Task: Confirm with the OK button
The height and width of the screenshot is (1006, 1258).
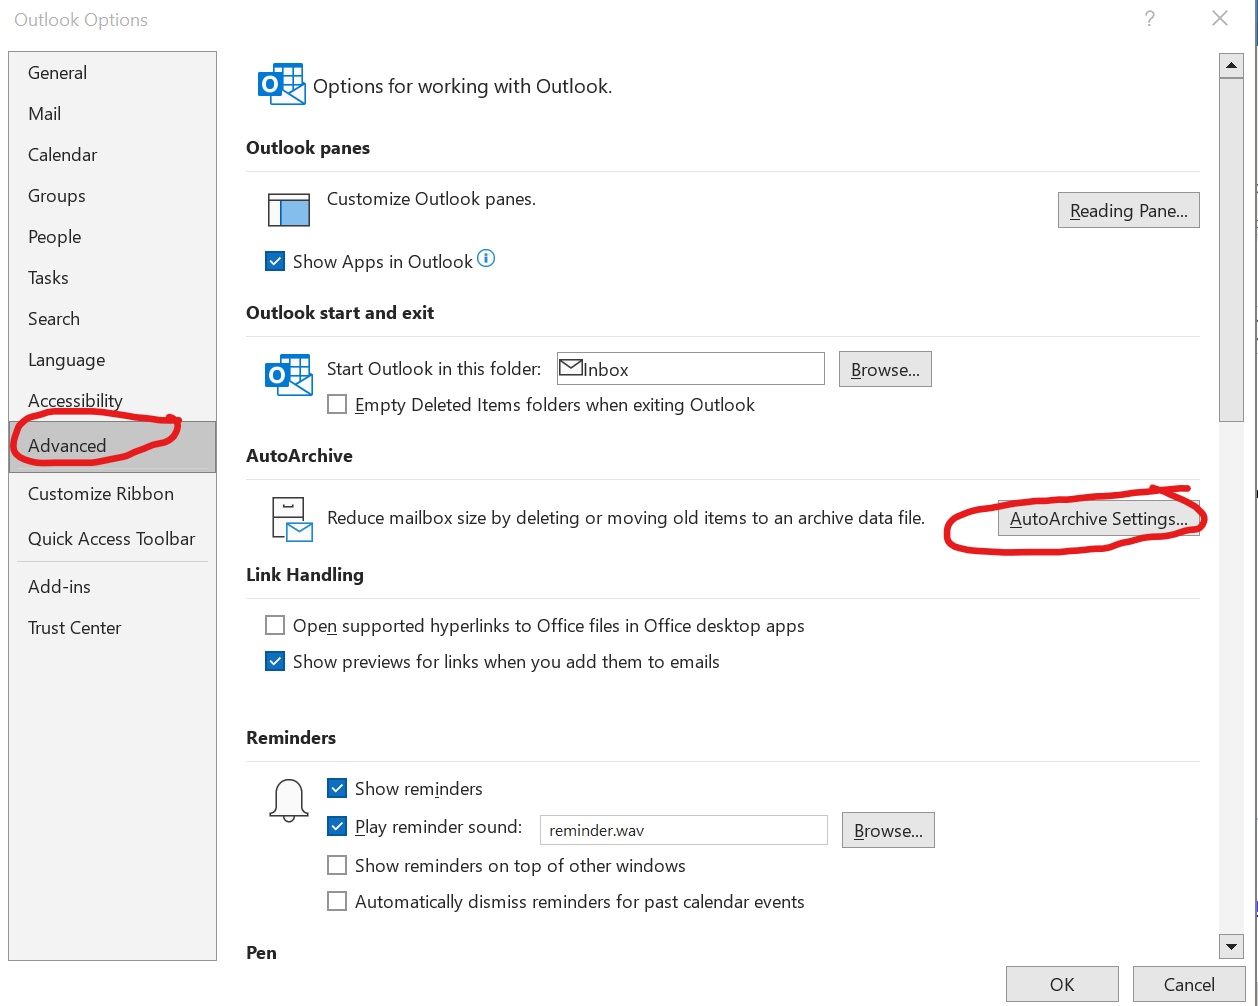Action: click(1062, 985)
